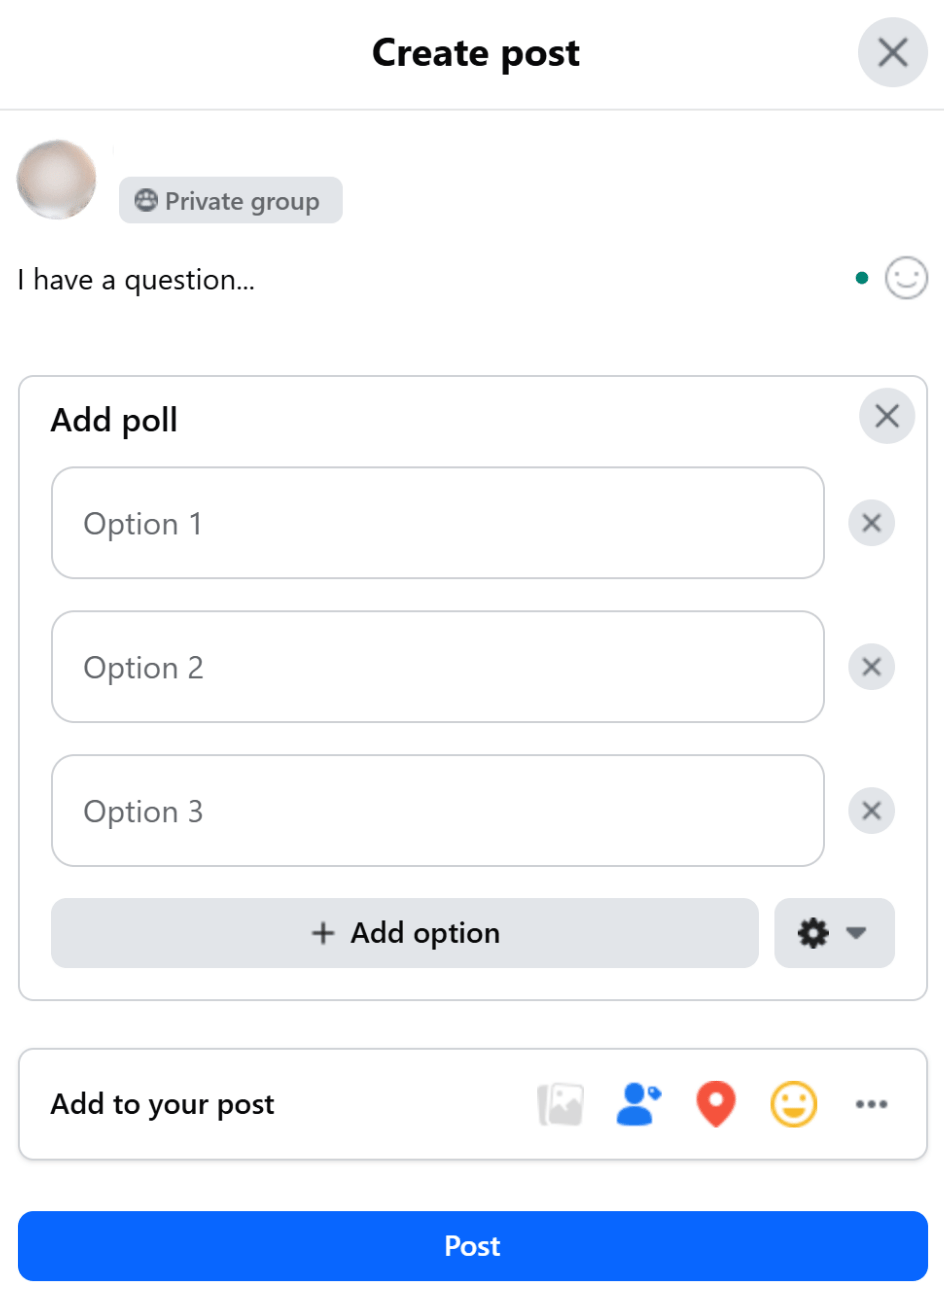Open poll settings gear dropdown
Image resolution: width=946 pixels, height=1302 pixels.
pos(834,934)
